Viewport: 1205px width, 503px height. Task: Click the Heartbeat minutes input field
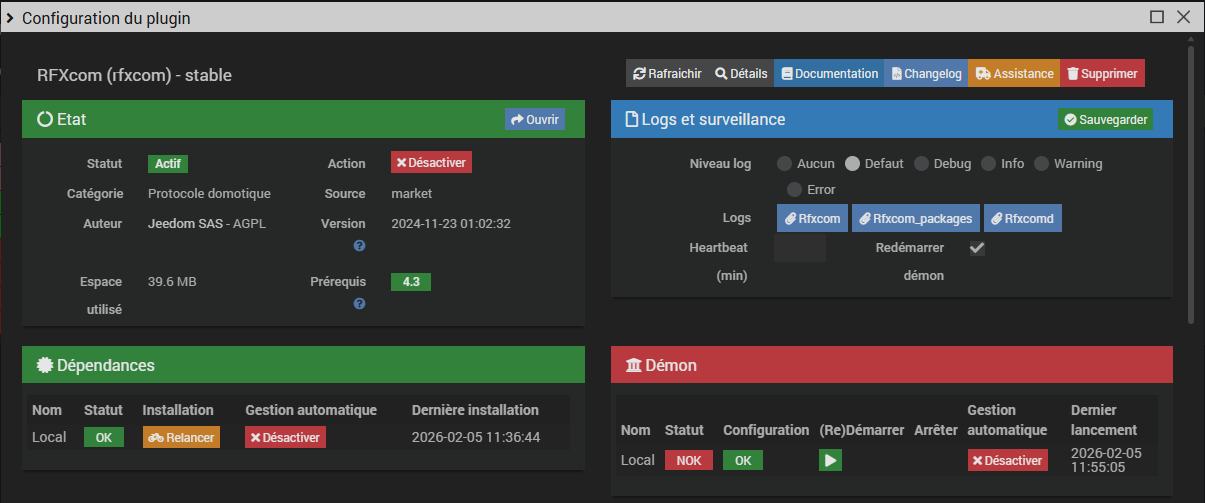click(800, 248)
